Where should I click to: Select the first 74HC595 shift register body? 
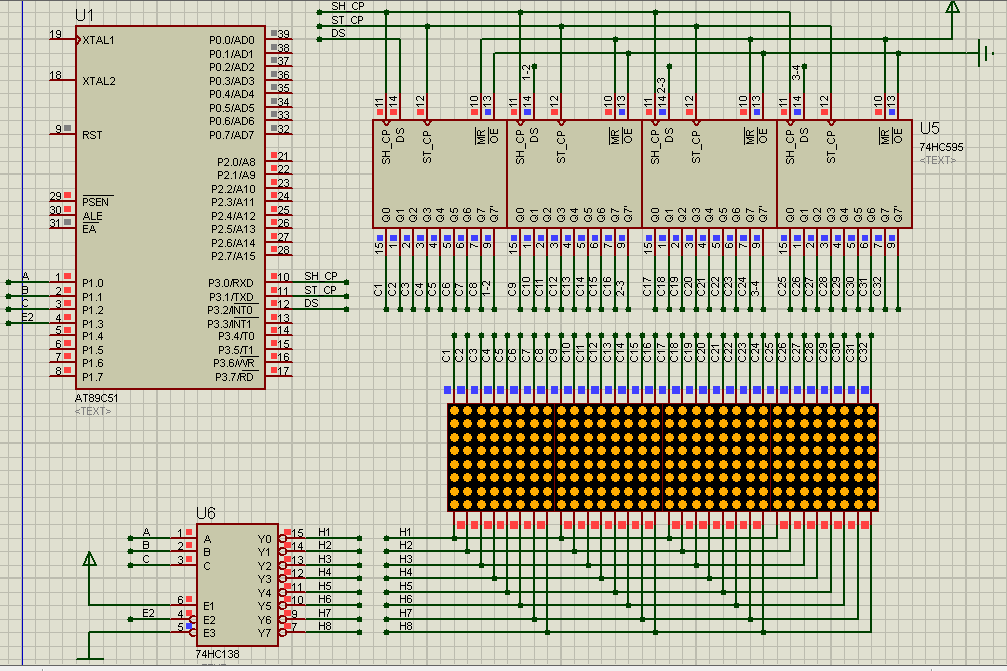tap(438, 175)
